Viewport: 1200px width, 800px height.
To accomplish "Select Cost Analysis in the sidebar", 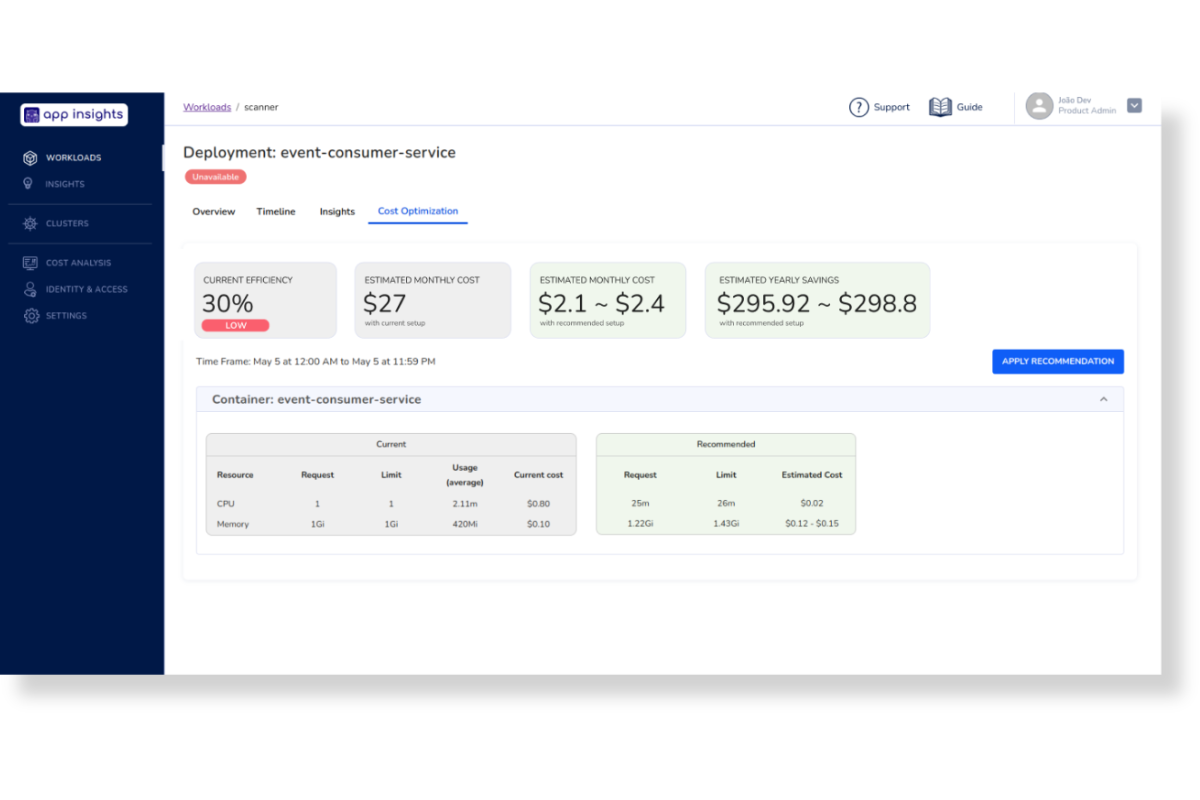I will (x=78, y=263).
